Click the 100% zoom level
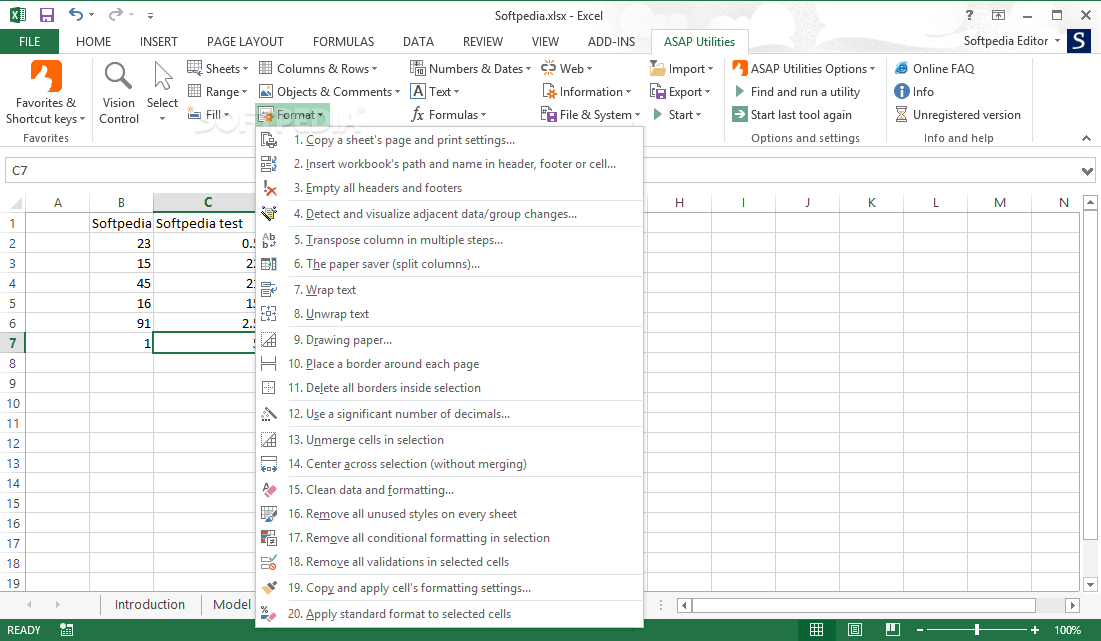Screen dimensions: 1101x641 click(x=1067, y=630)
